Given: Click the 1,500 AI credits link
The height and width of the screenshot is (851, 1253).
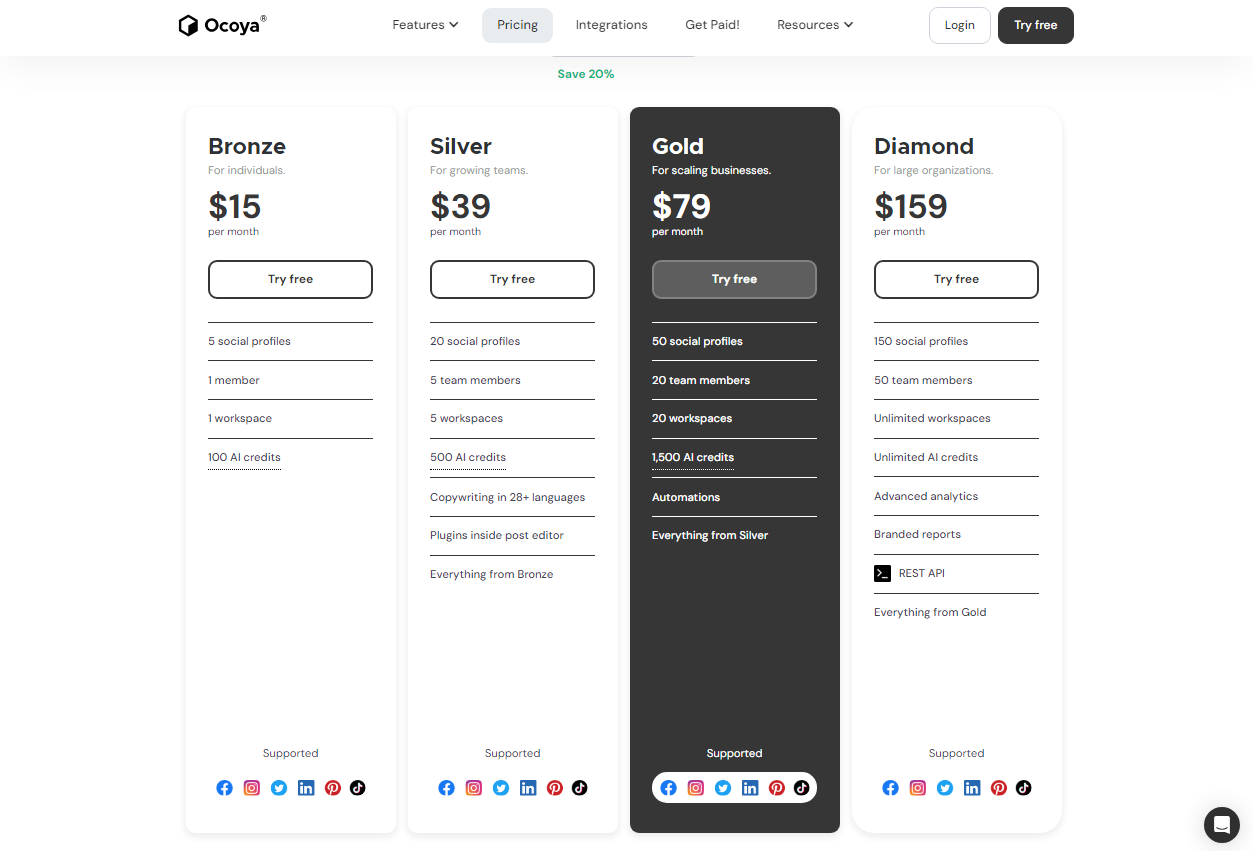Looking at the screenshot, I should tap(693, 457).
